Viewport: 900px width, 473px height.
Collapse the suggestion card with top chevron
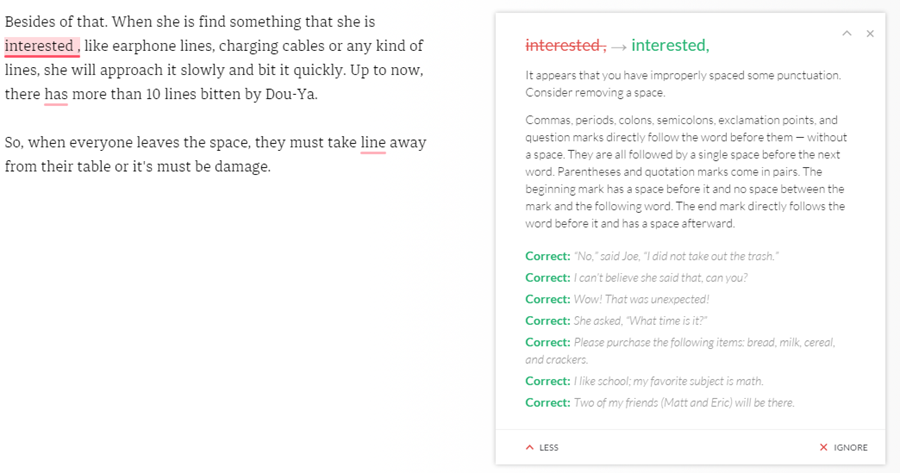pyautogui.click(x=847, y=33)
